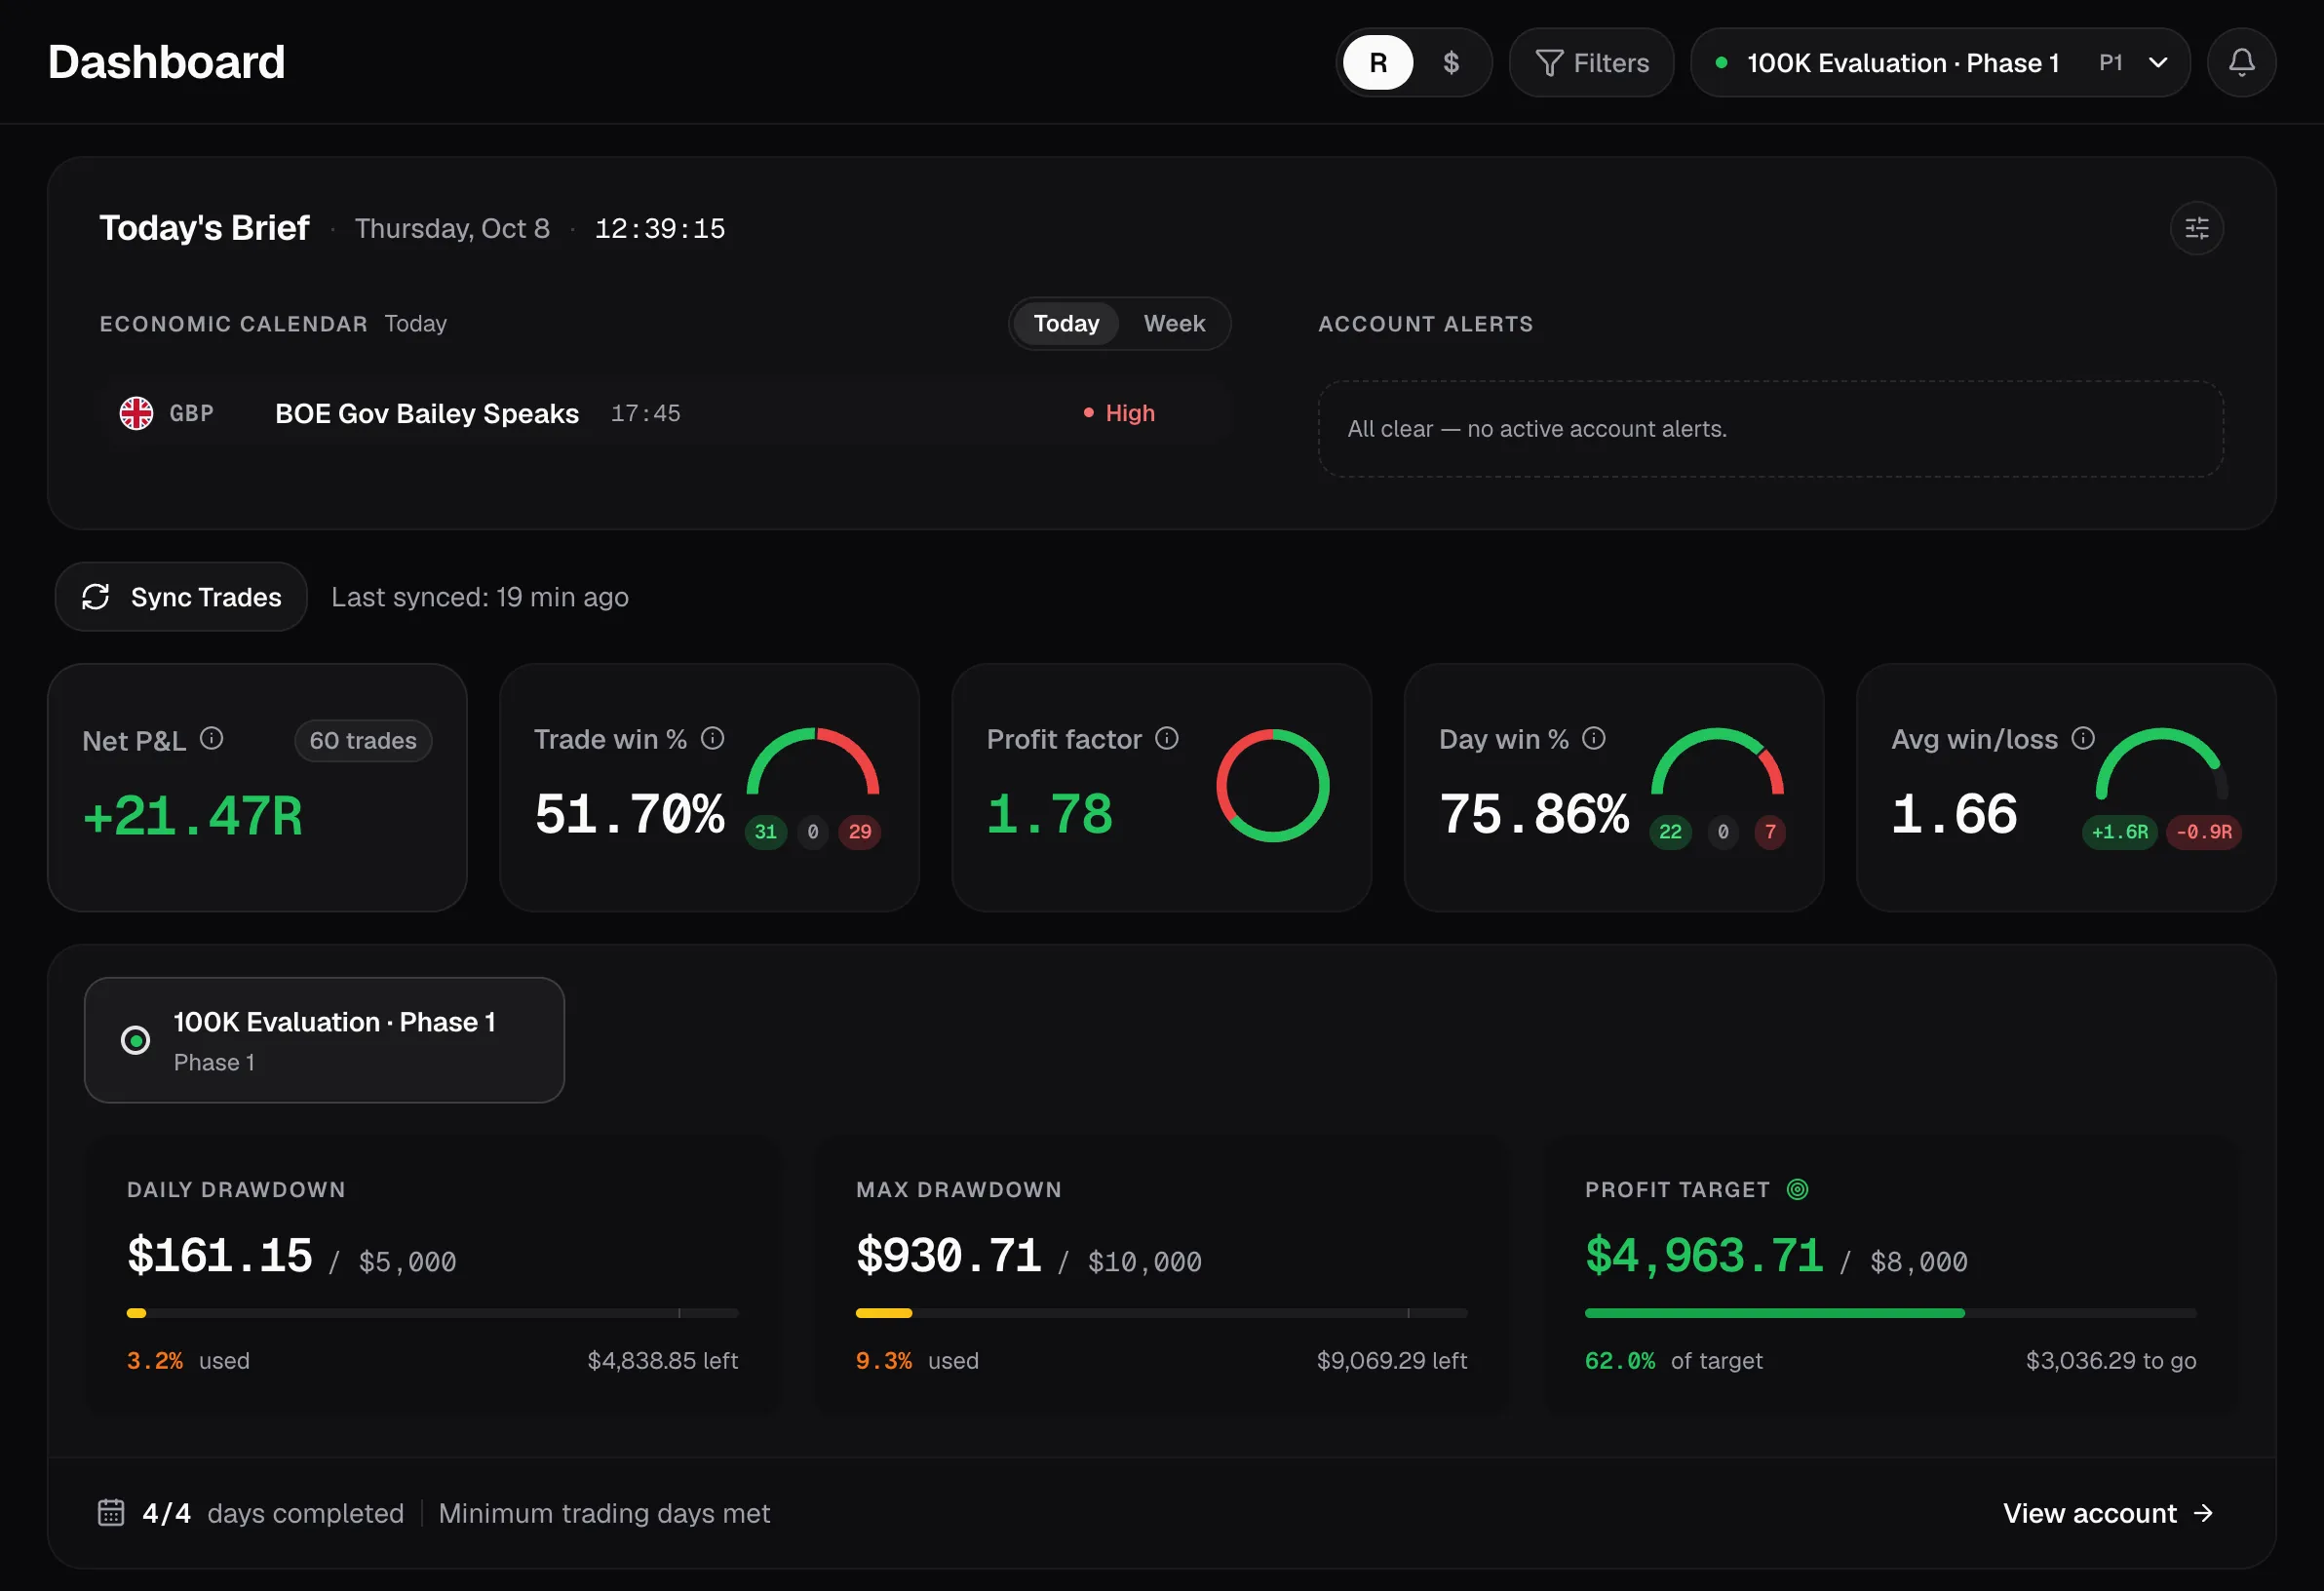Show Week in the economic calendar
Image resolution: width=2324 pixels, height=1591 pixels.
[x=1174, y=323]
